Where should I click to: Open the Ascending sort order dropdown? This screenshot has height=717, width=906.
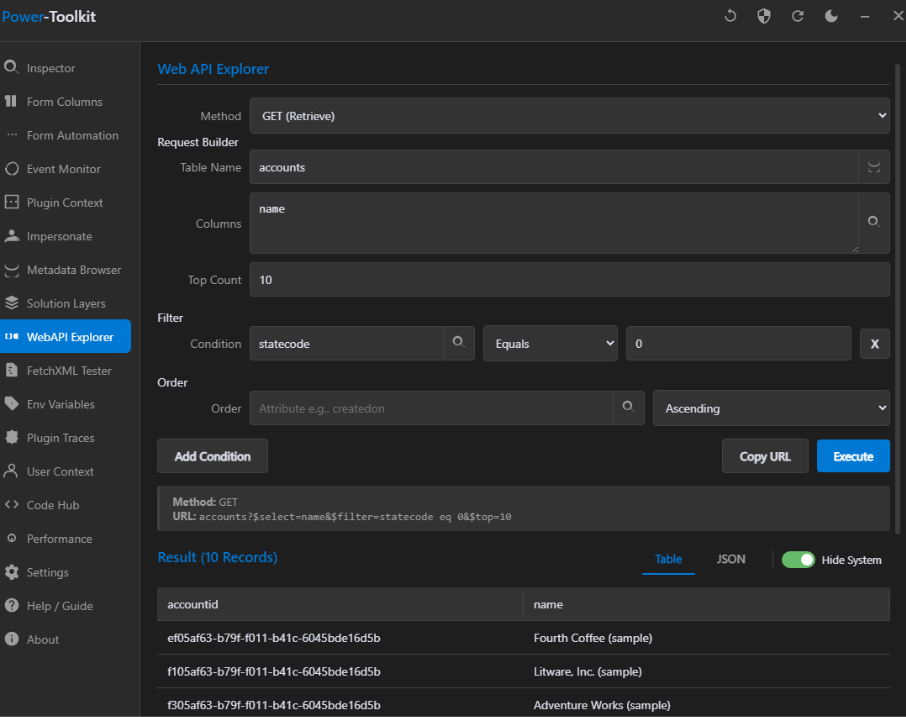click(770, 408)
